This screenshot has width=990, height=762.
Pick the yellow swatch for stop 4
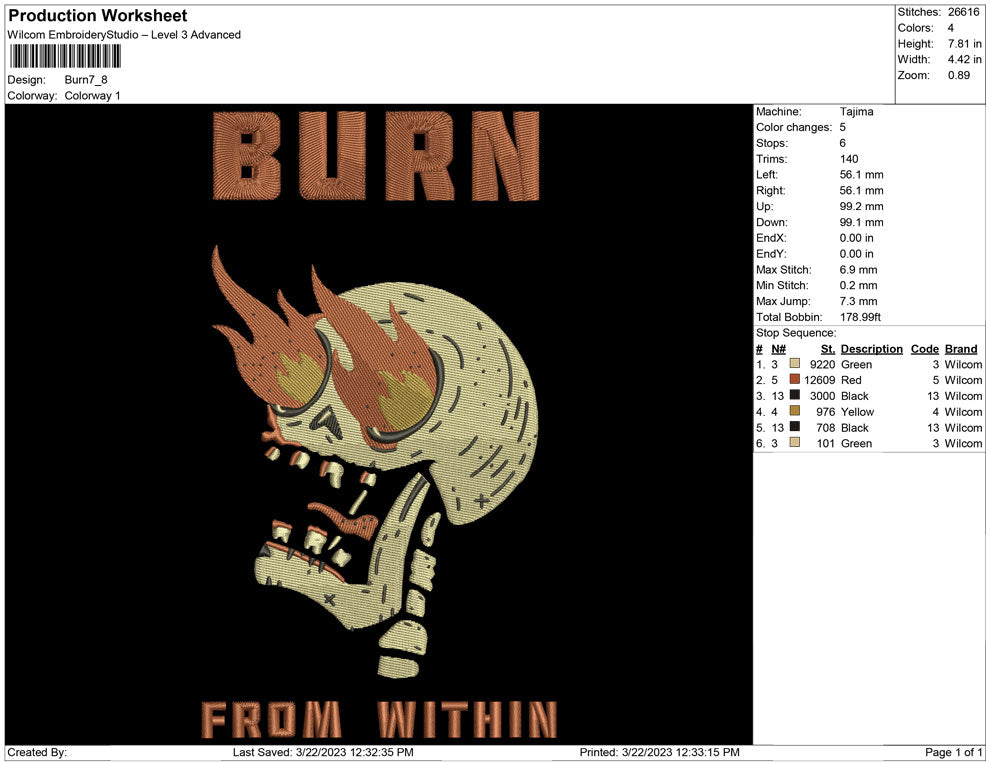795,411
